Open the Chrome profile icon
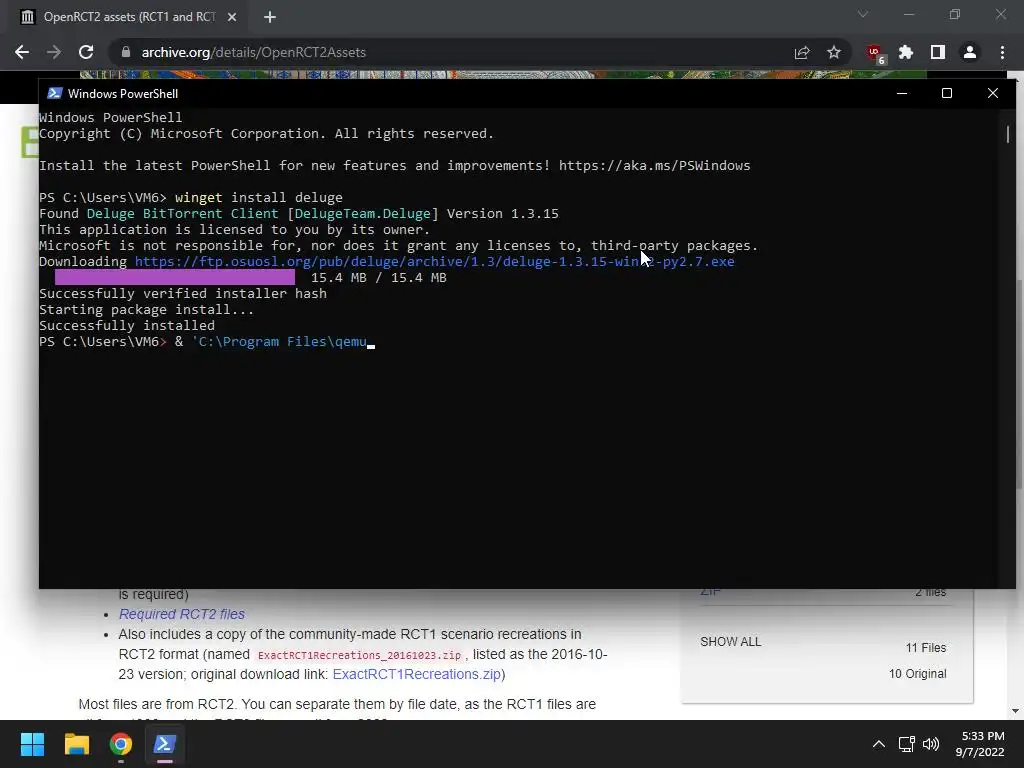 (970, 52)
